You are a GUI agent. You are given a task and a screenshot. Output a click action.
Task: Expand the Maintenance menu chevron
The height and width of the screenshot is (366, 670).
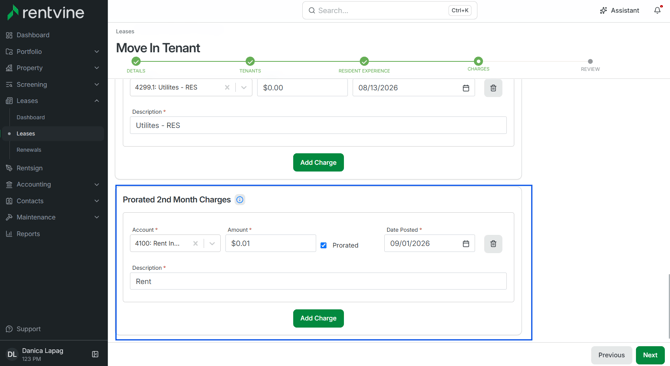[97, 217]
